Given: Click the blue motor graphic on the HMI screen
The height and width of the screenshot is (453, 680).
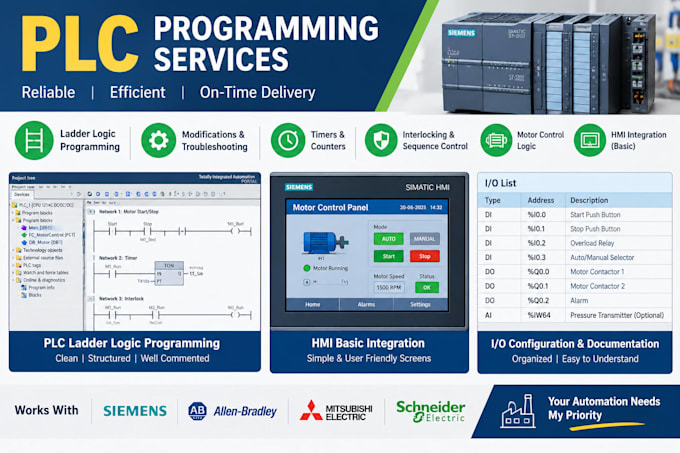Looking at the screenshot, I should 325,242.
